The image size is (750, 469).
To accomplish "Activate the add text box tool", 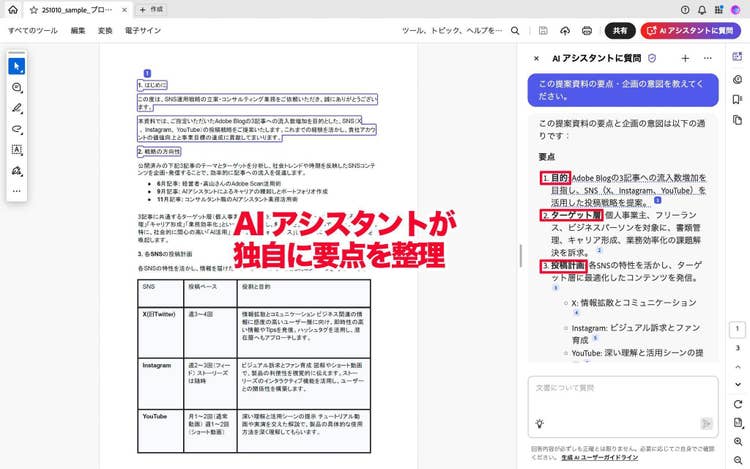I will click(x=16, y=150).
